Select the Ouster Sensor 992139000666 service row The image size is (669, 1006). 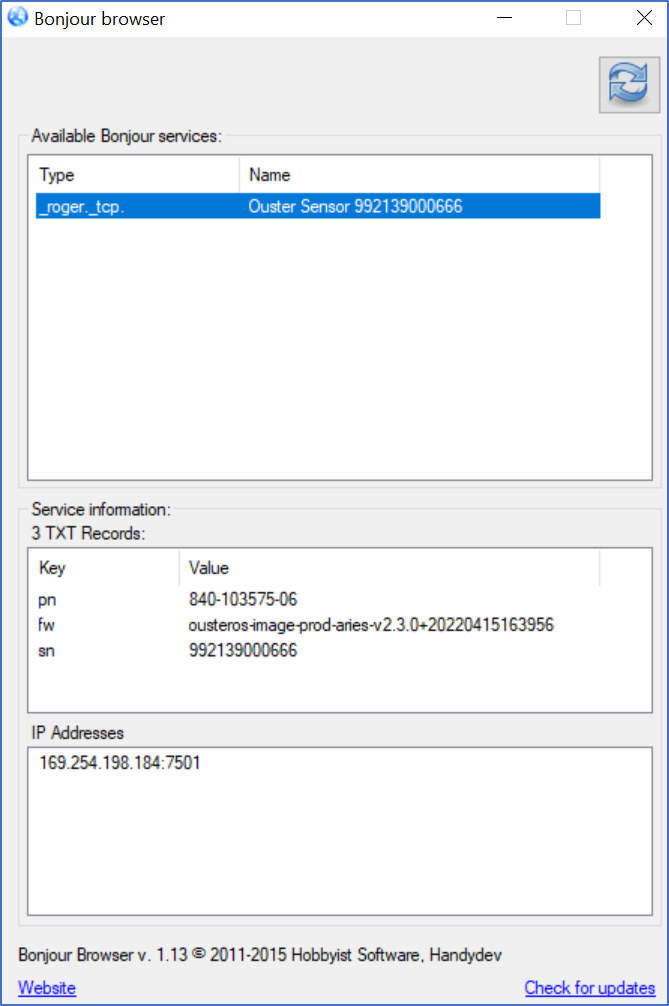point(318,206)
